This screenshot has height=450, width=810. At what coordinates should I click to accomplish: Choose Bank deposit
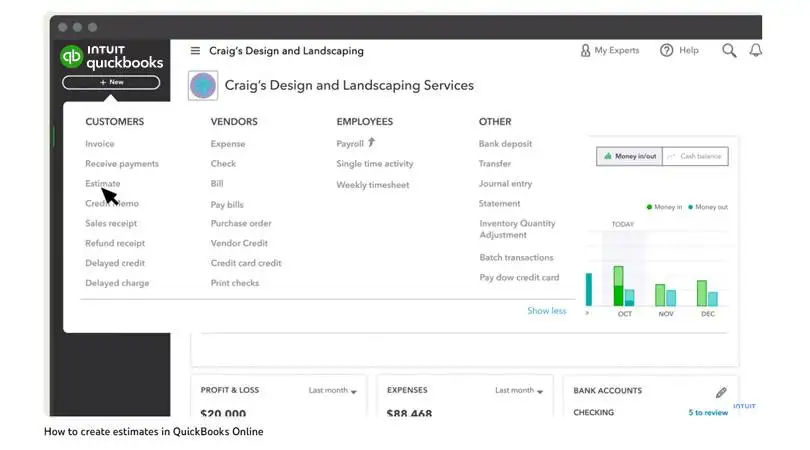point(505,144)
